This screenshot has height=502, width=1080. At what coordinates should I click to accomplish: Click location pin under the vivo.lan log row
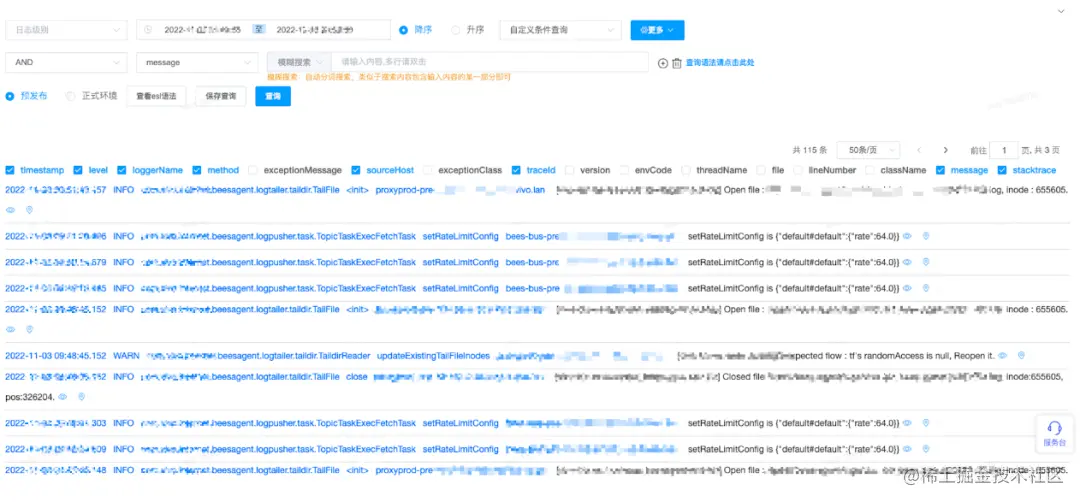tap(29, 210)
